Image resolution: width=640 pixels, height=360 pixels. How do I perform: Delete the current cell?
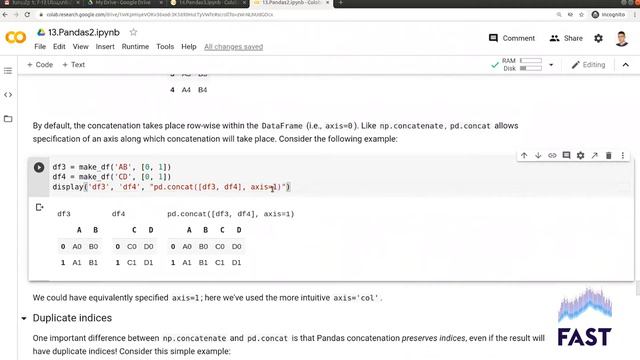(609, 156)
